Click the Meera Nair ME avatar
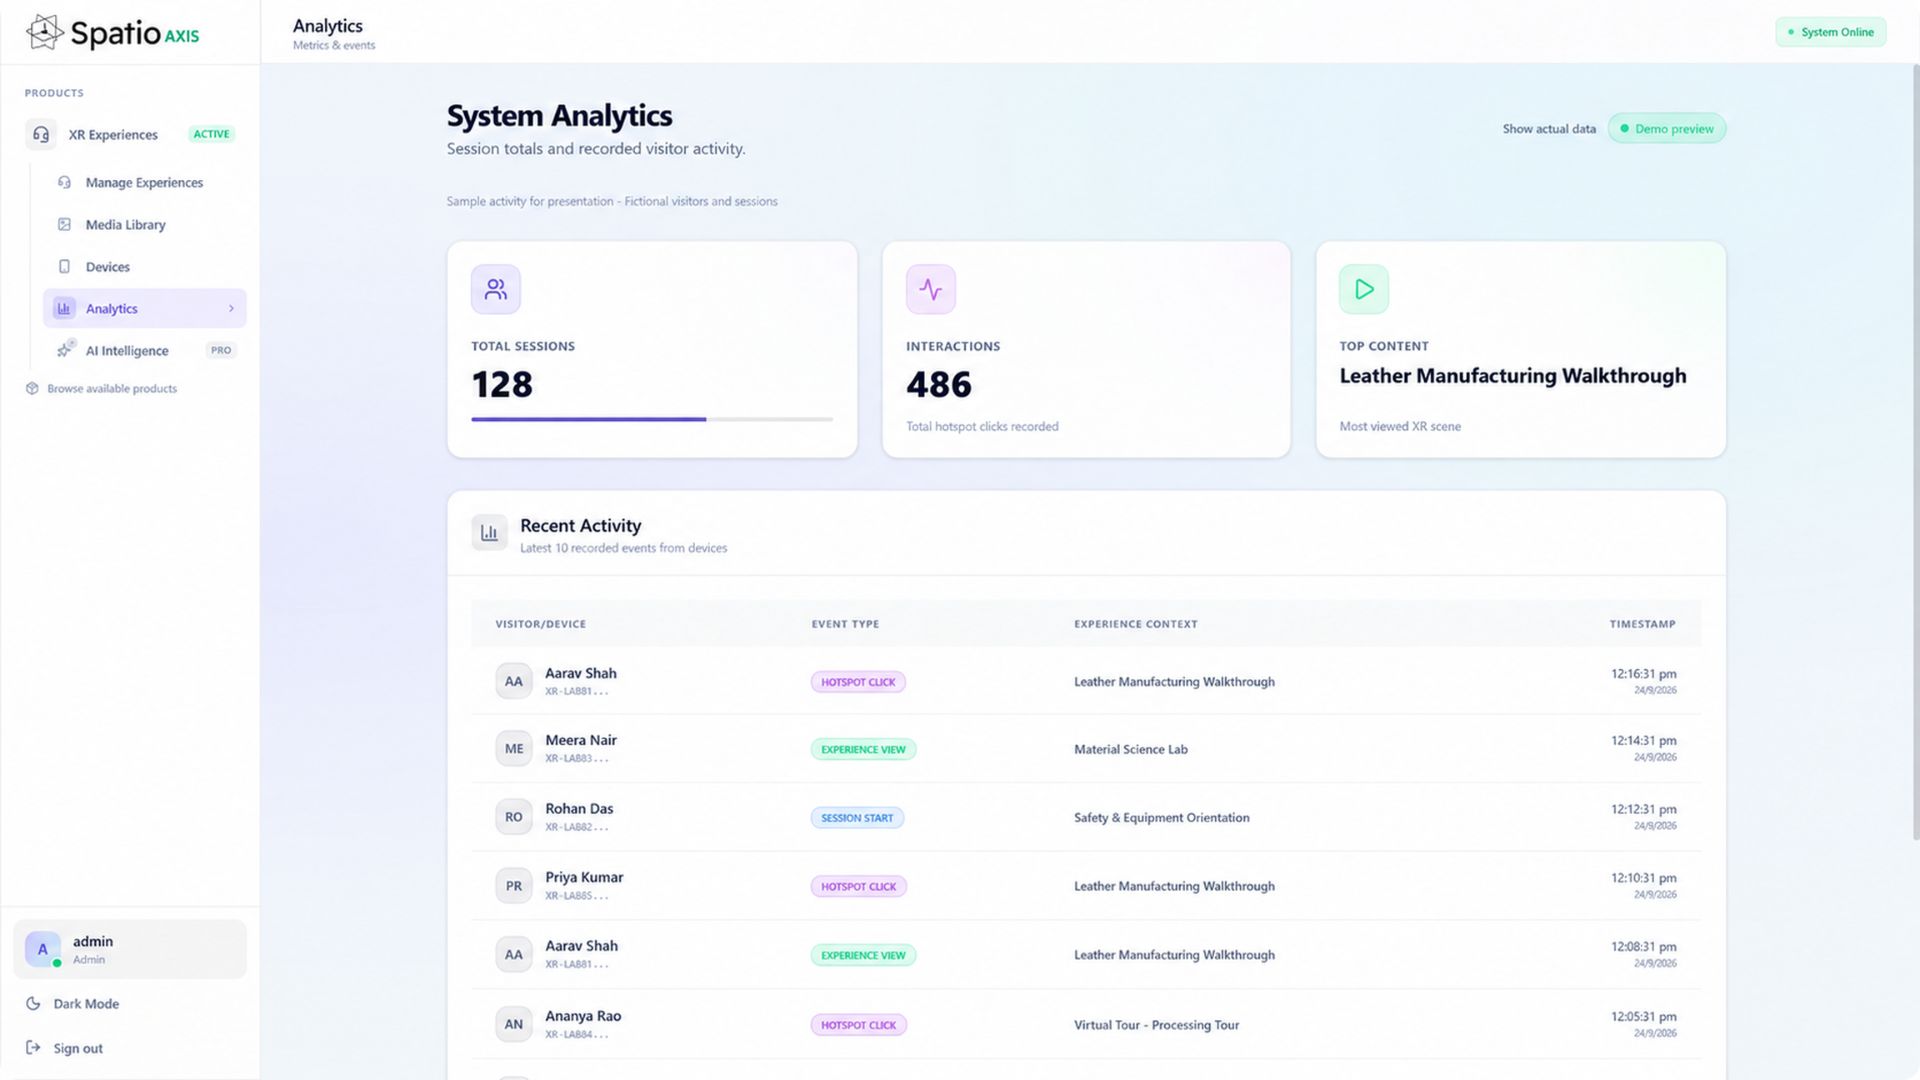The width and height of the screenshot is (1920, 1080). [x=514, y=748]
